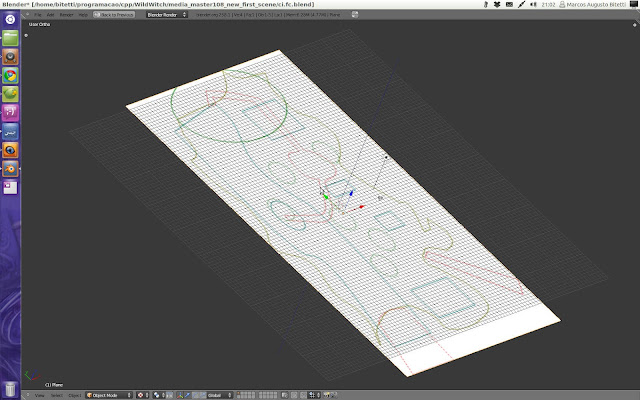Click the clock showing 21:02

(x=548, y=4)
